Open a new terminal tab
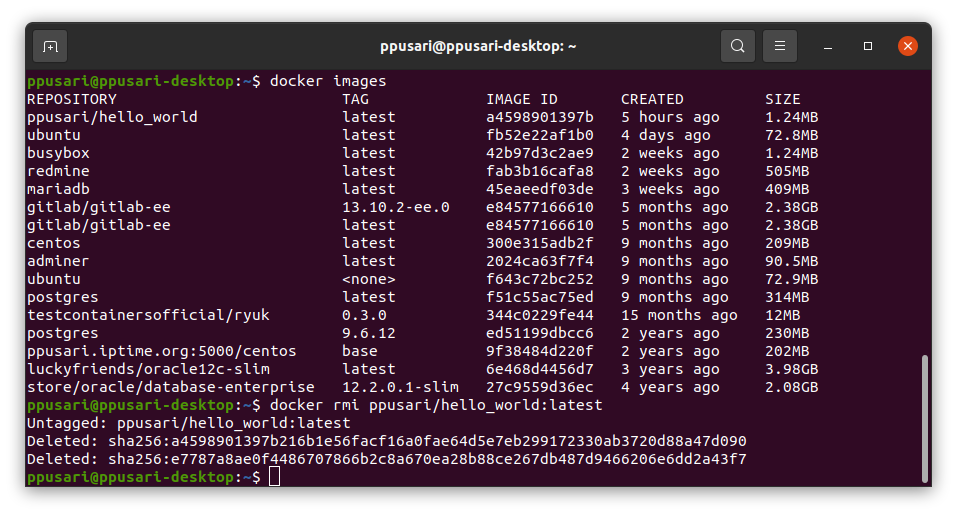 pyautogui.click(x=50, y=46)
